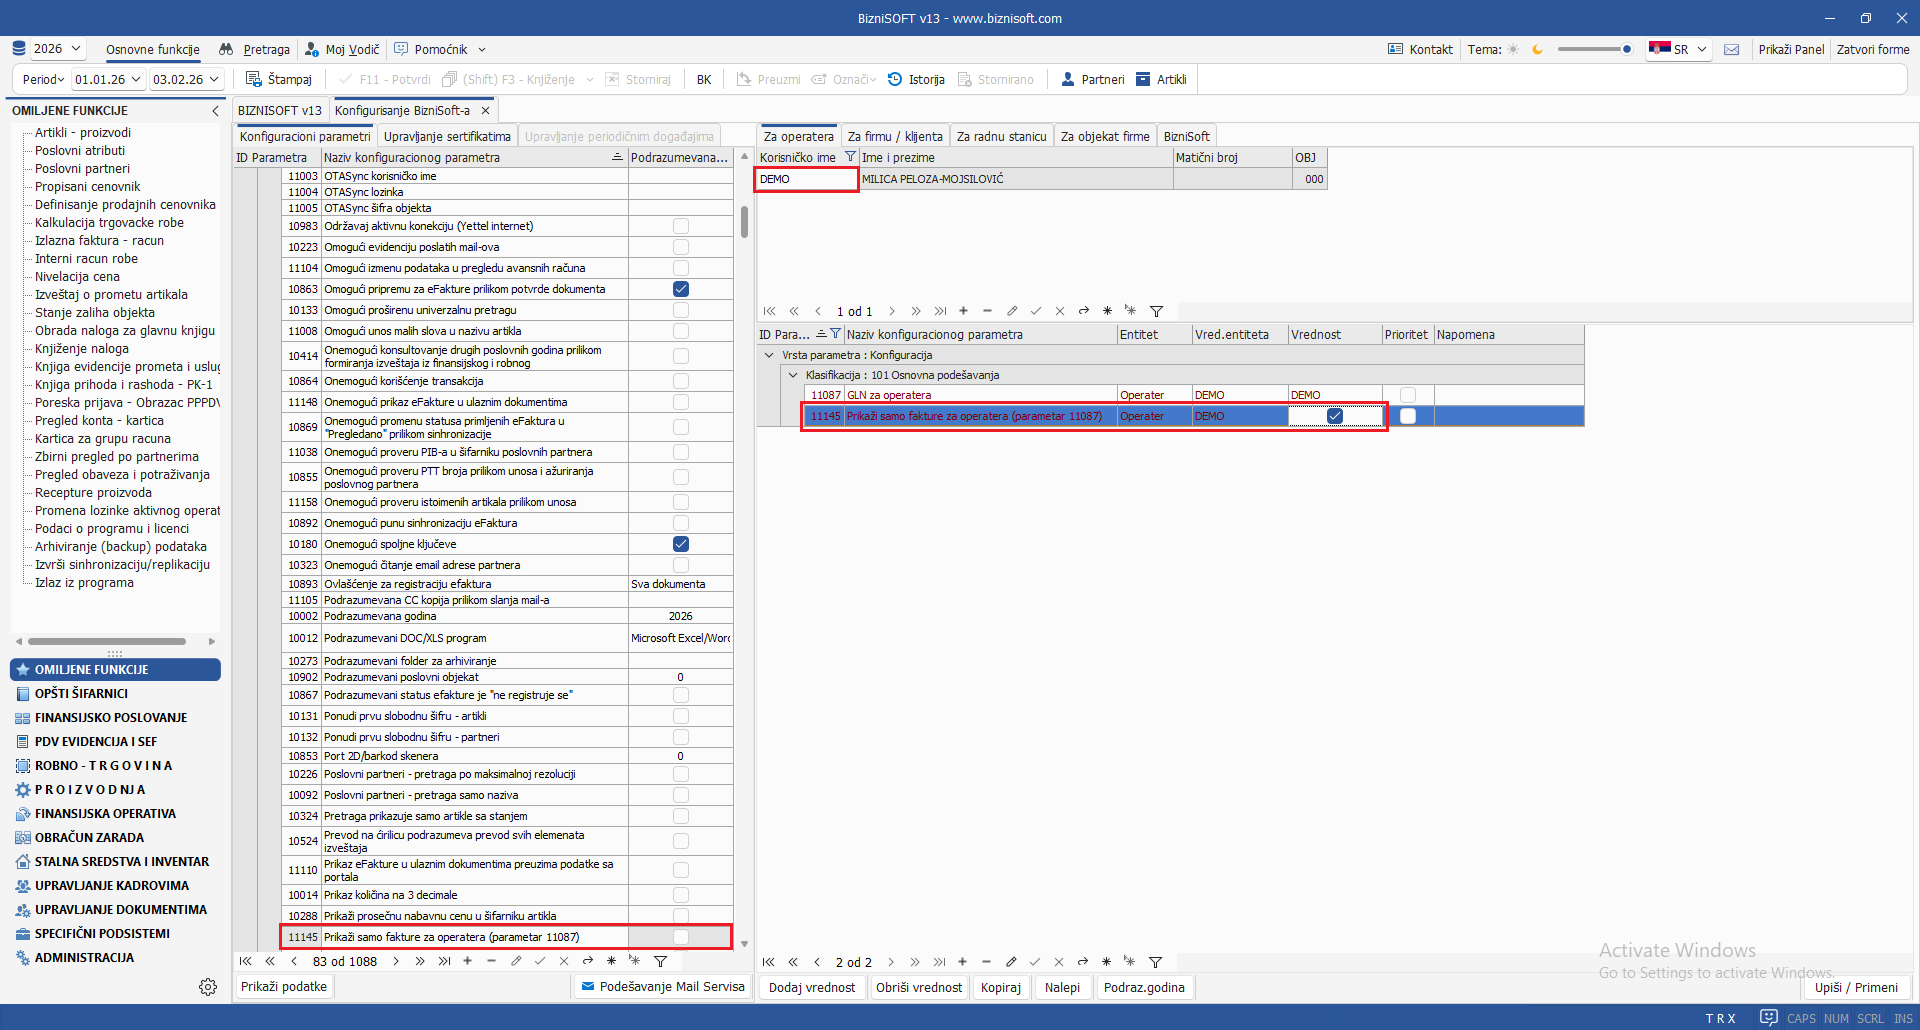Click the Partneri person icon
This screenshot has height=1030, width=1920.
click(1068, 79)
